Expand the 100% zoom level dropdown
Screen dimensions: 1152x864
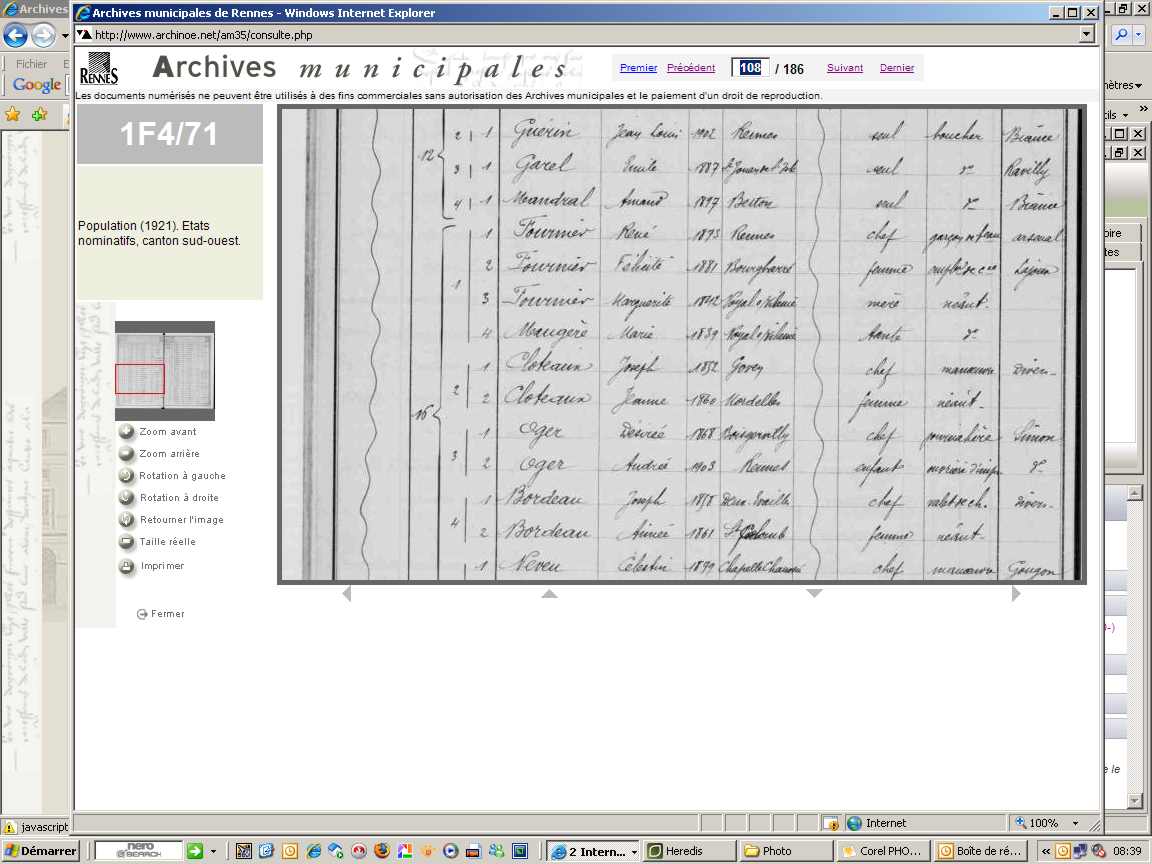pyautogui.click(x=1075, y=823)
